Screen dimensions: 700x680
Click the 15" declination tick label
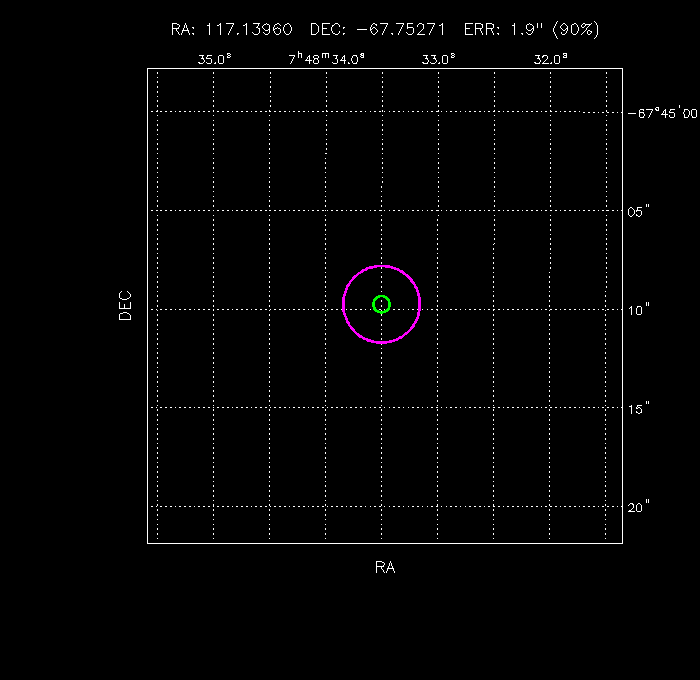coord(638,409)
